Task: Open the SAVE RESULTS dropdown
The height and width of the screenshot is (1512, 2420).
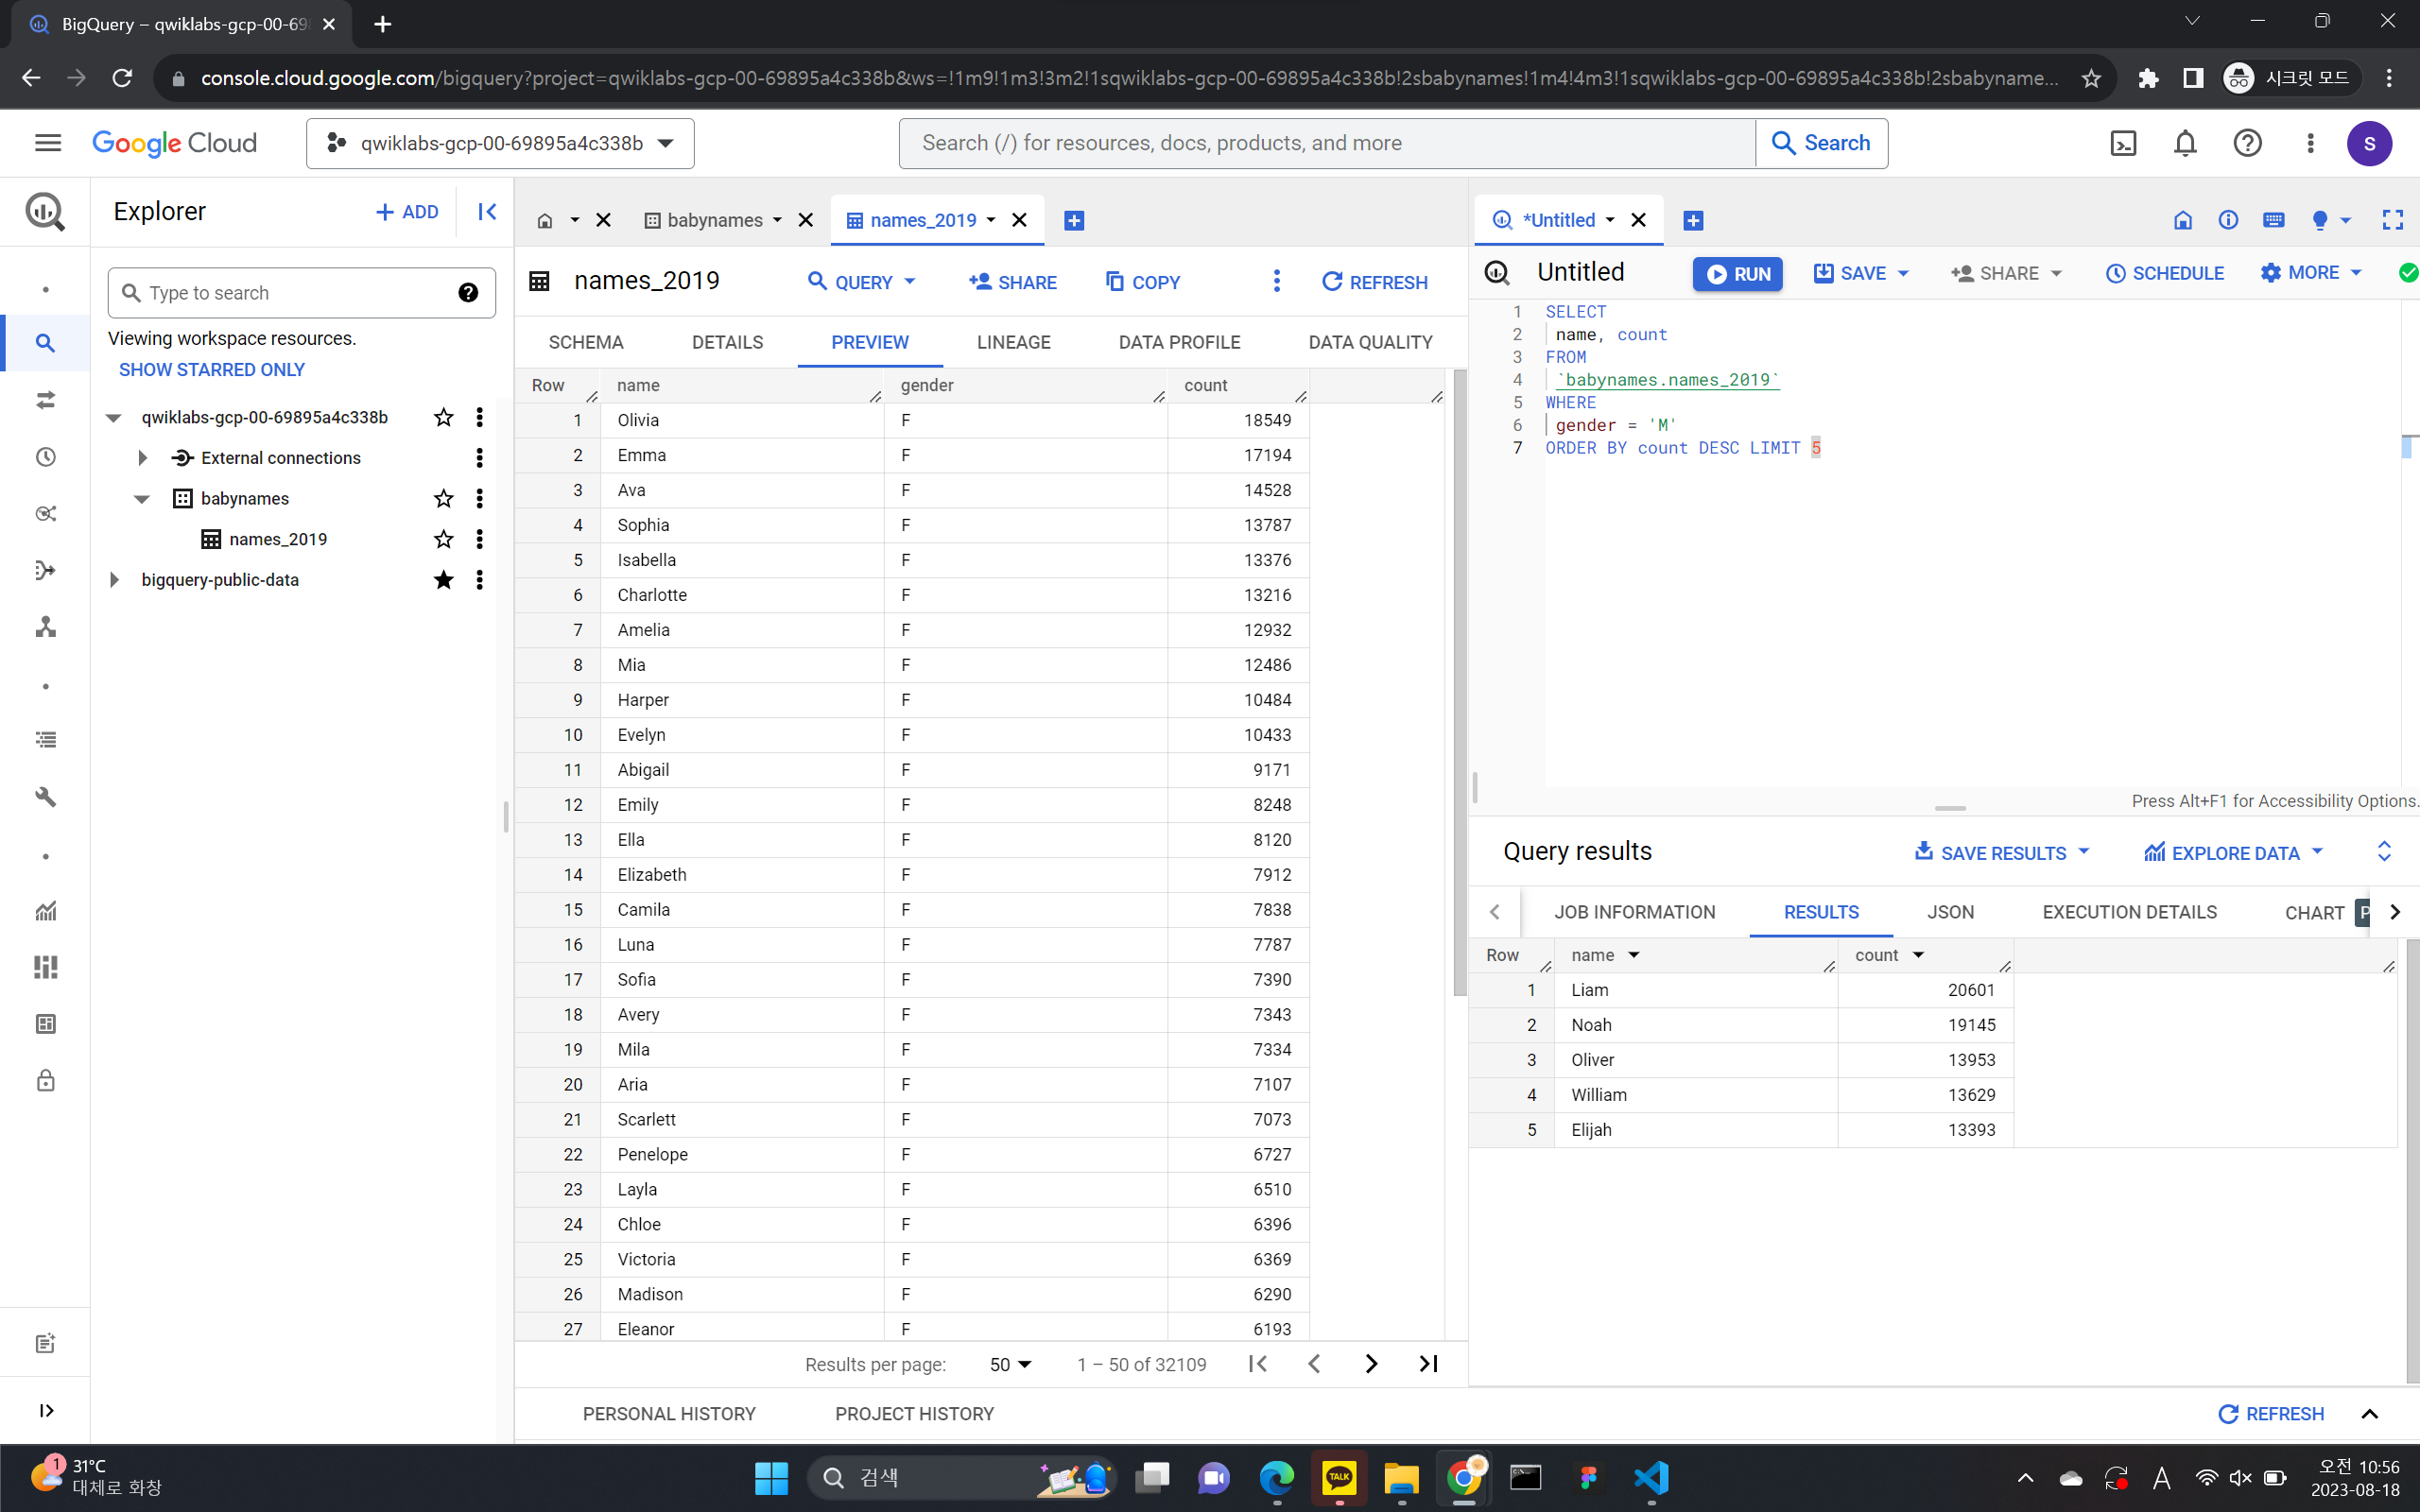Action: point(2001,852)
